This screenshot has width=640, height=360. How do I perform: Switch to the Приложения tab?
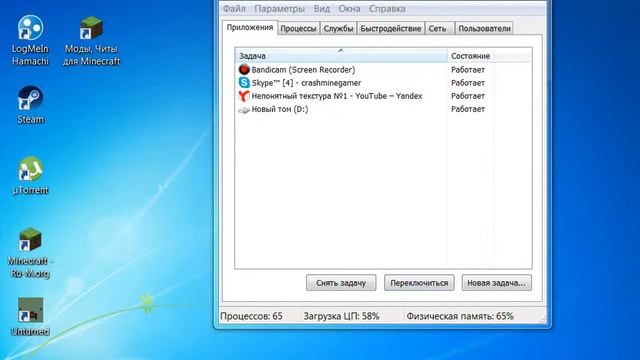250,27
